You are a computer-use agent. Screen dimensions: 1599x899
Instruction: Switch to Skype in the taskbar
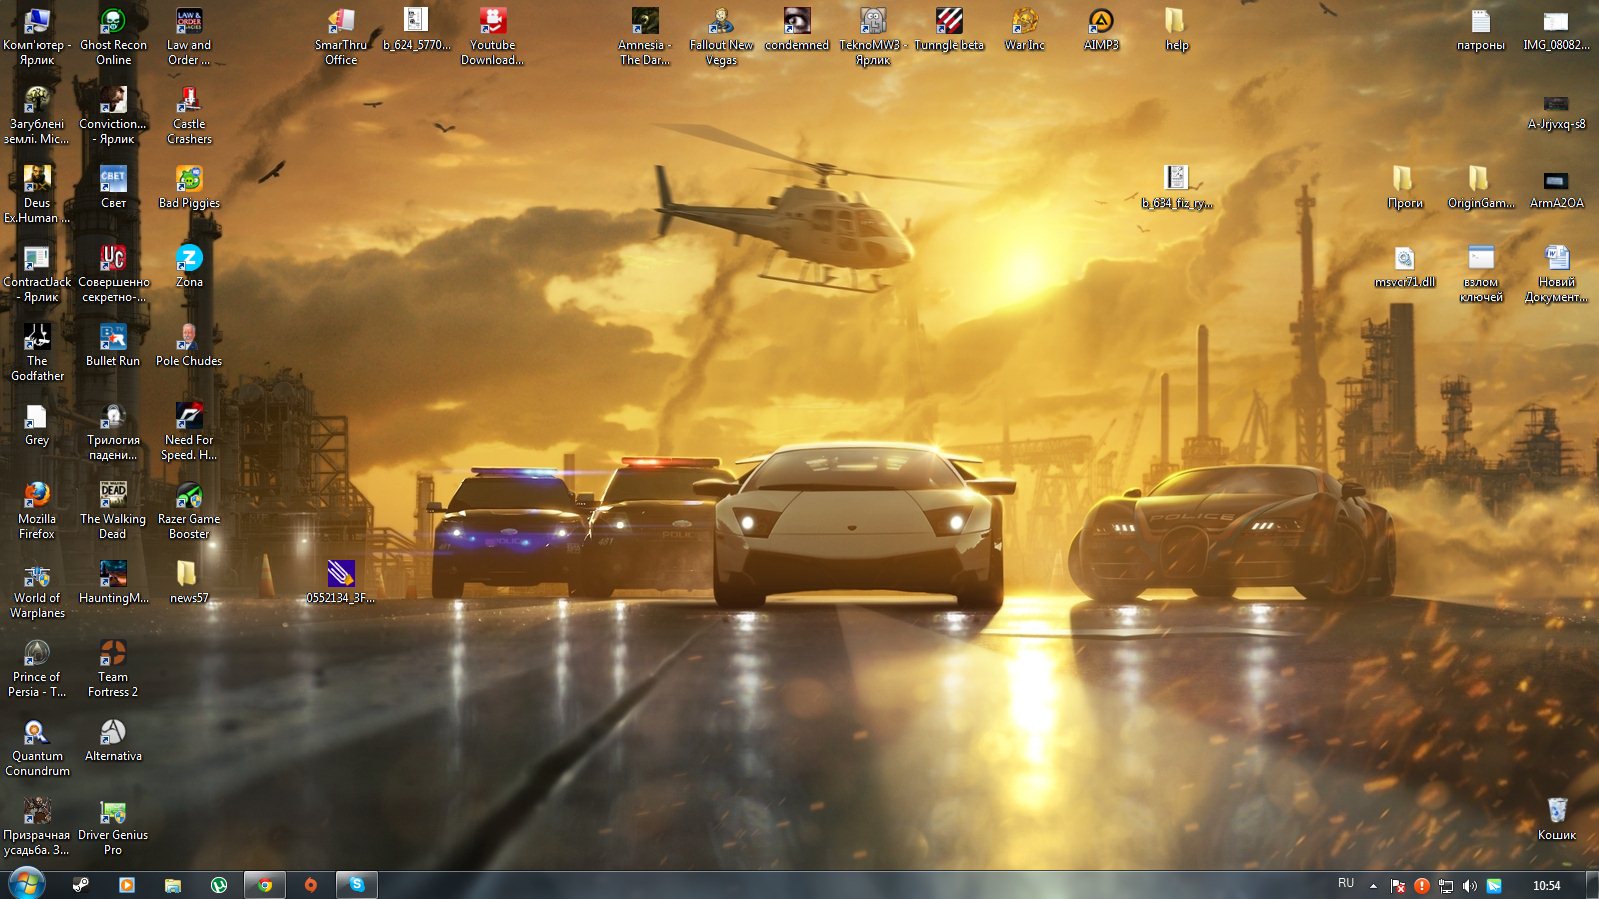click(x=356, y=885)
